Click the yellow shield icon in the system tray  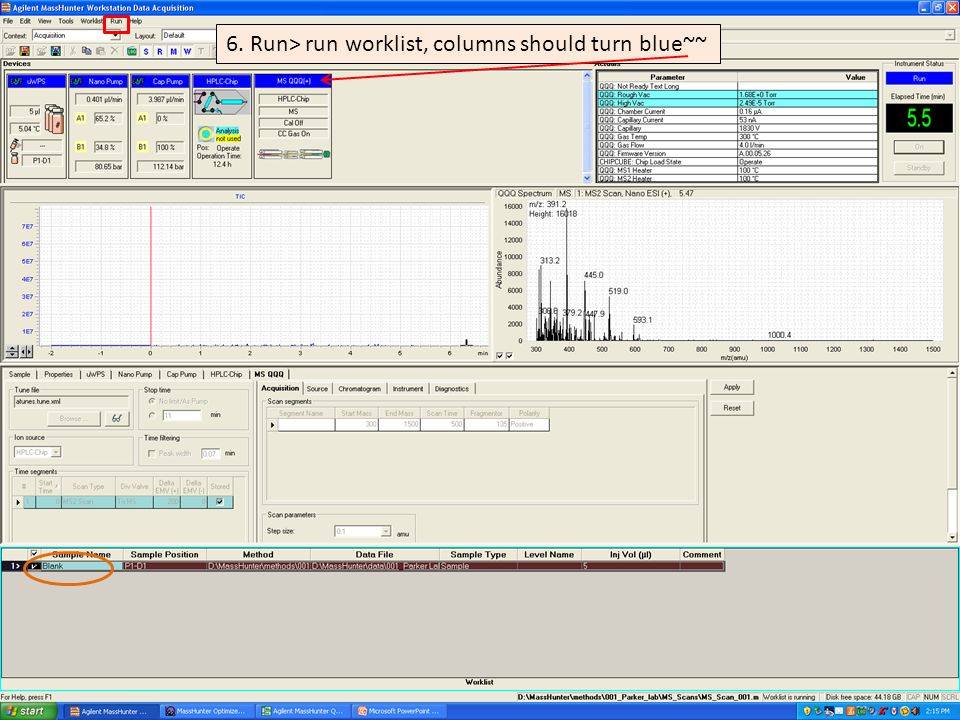(807, 711)
